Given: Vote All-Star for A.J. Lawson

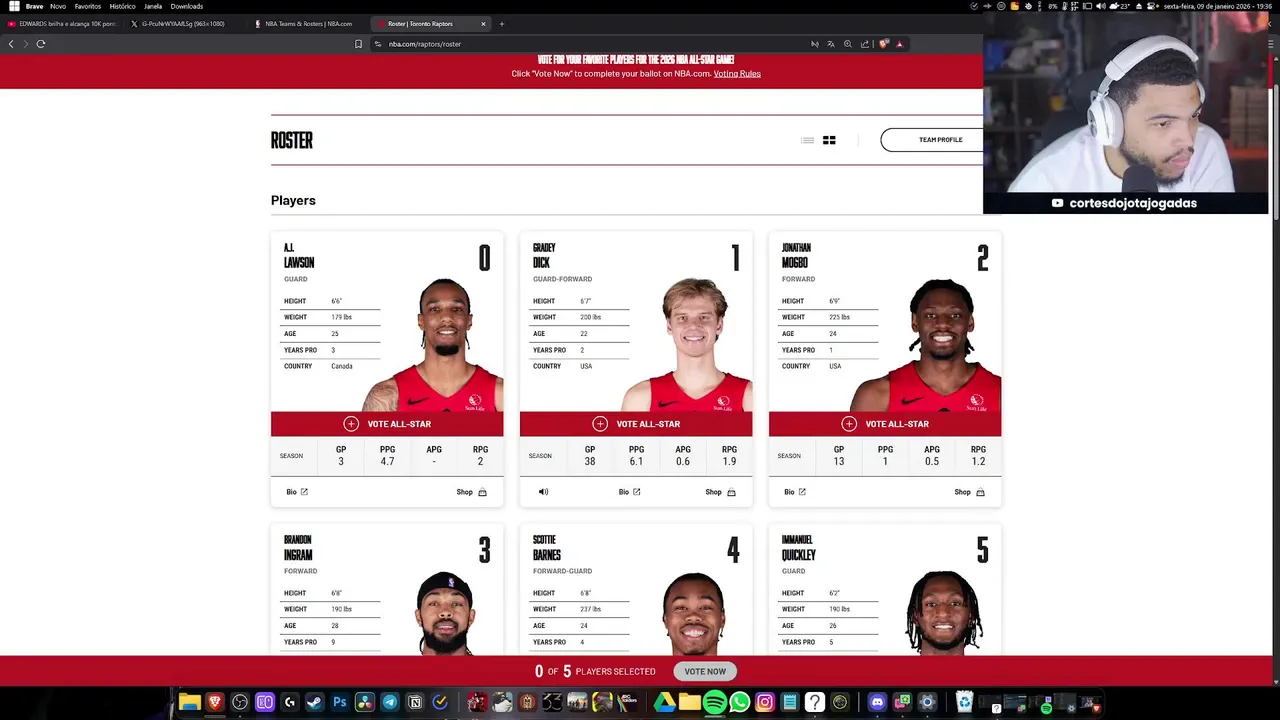Looking at the screenshot, I should (x=387, y=424).
